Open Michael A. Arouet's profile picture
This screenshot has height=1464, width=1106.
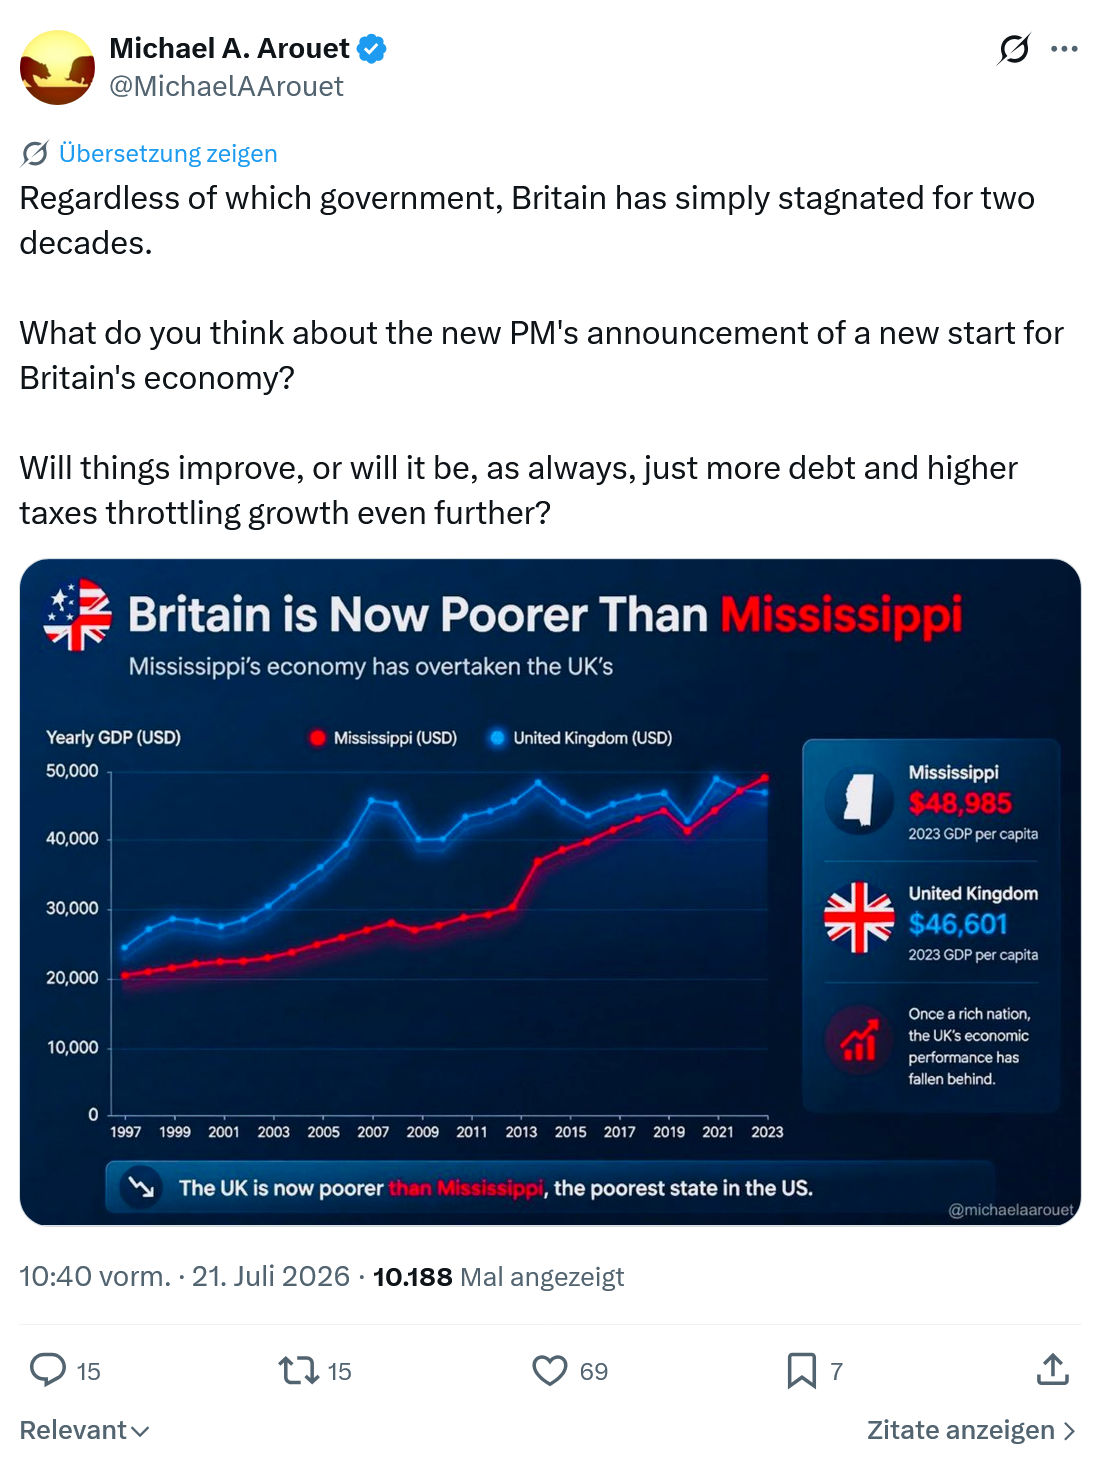pos(57,67)
